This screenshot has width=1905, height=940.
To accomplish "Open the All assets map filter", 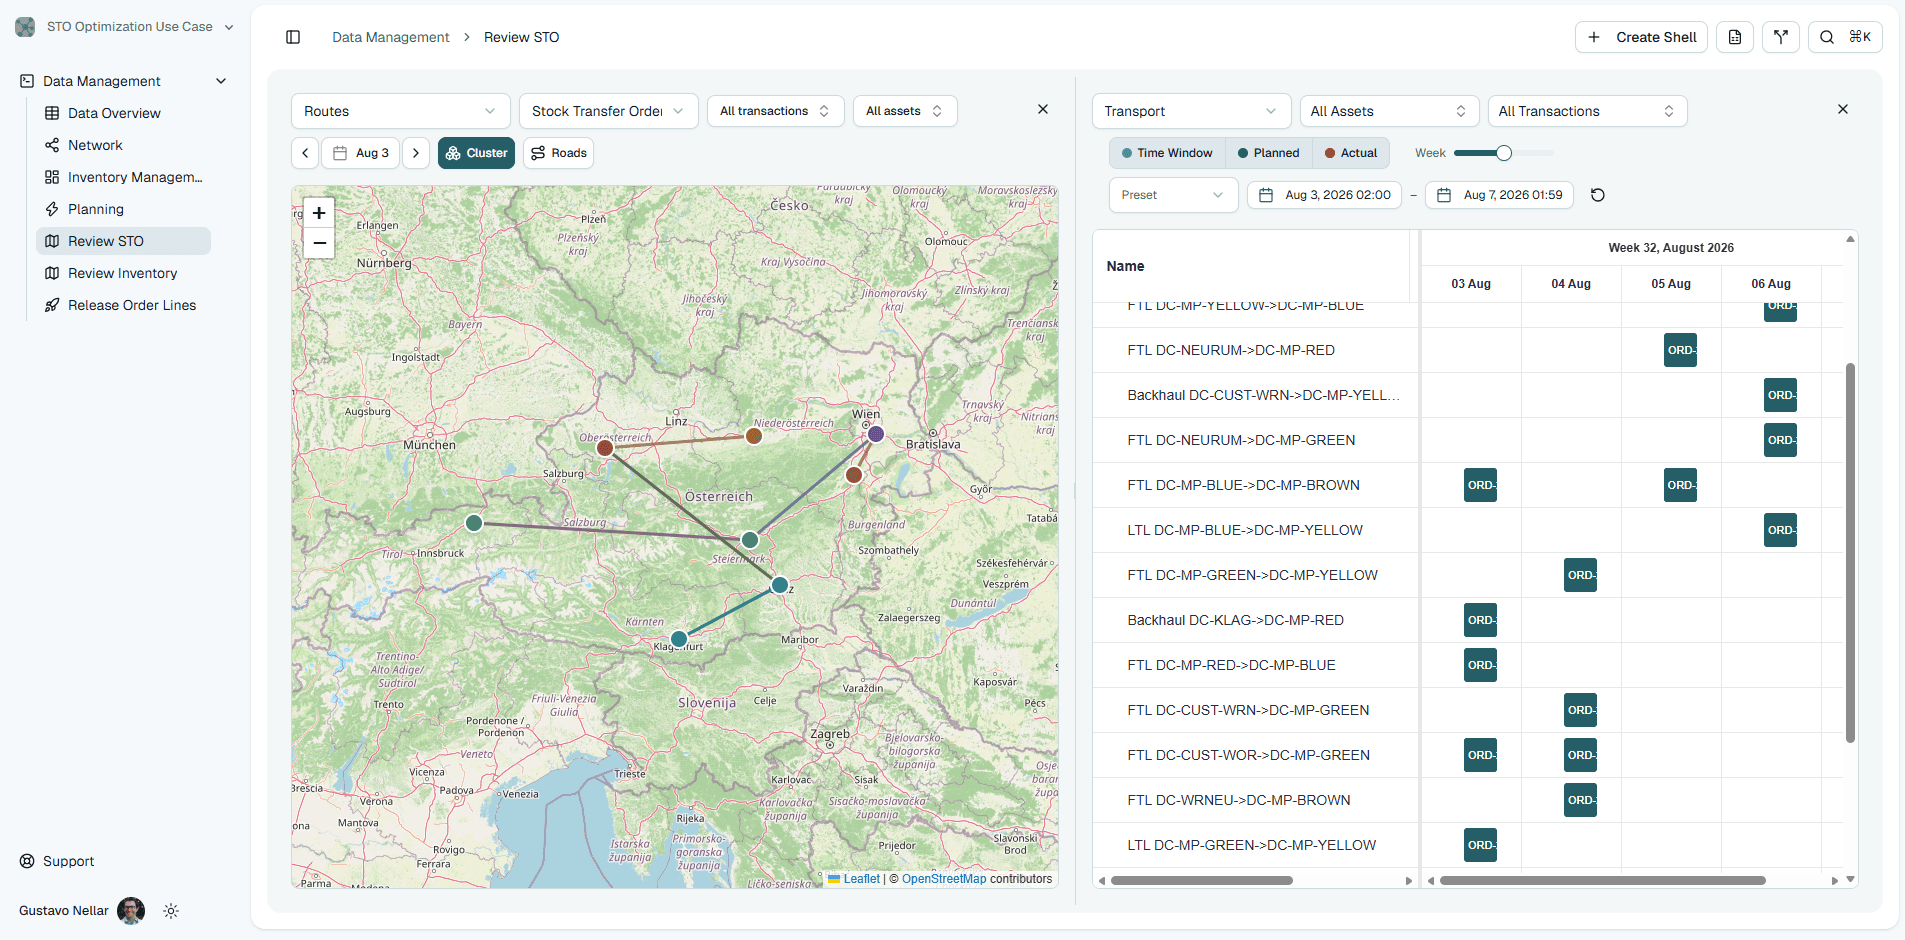I will point(904,111).
